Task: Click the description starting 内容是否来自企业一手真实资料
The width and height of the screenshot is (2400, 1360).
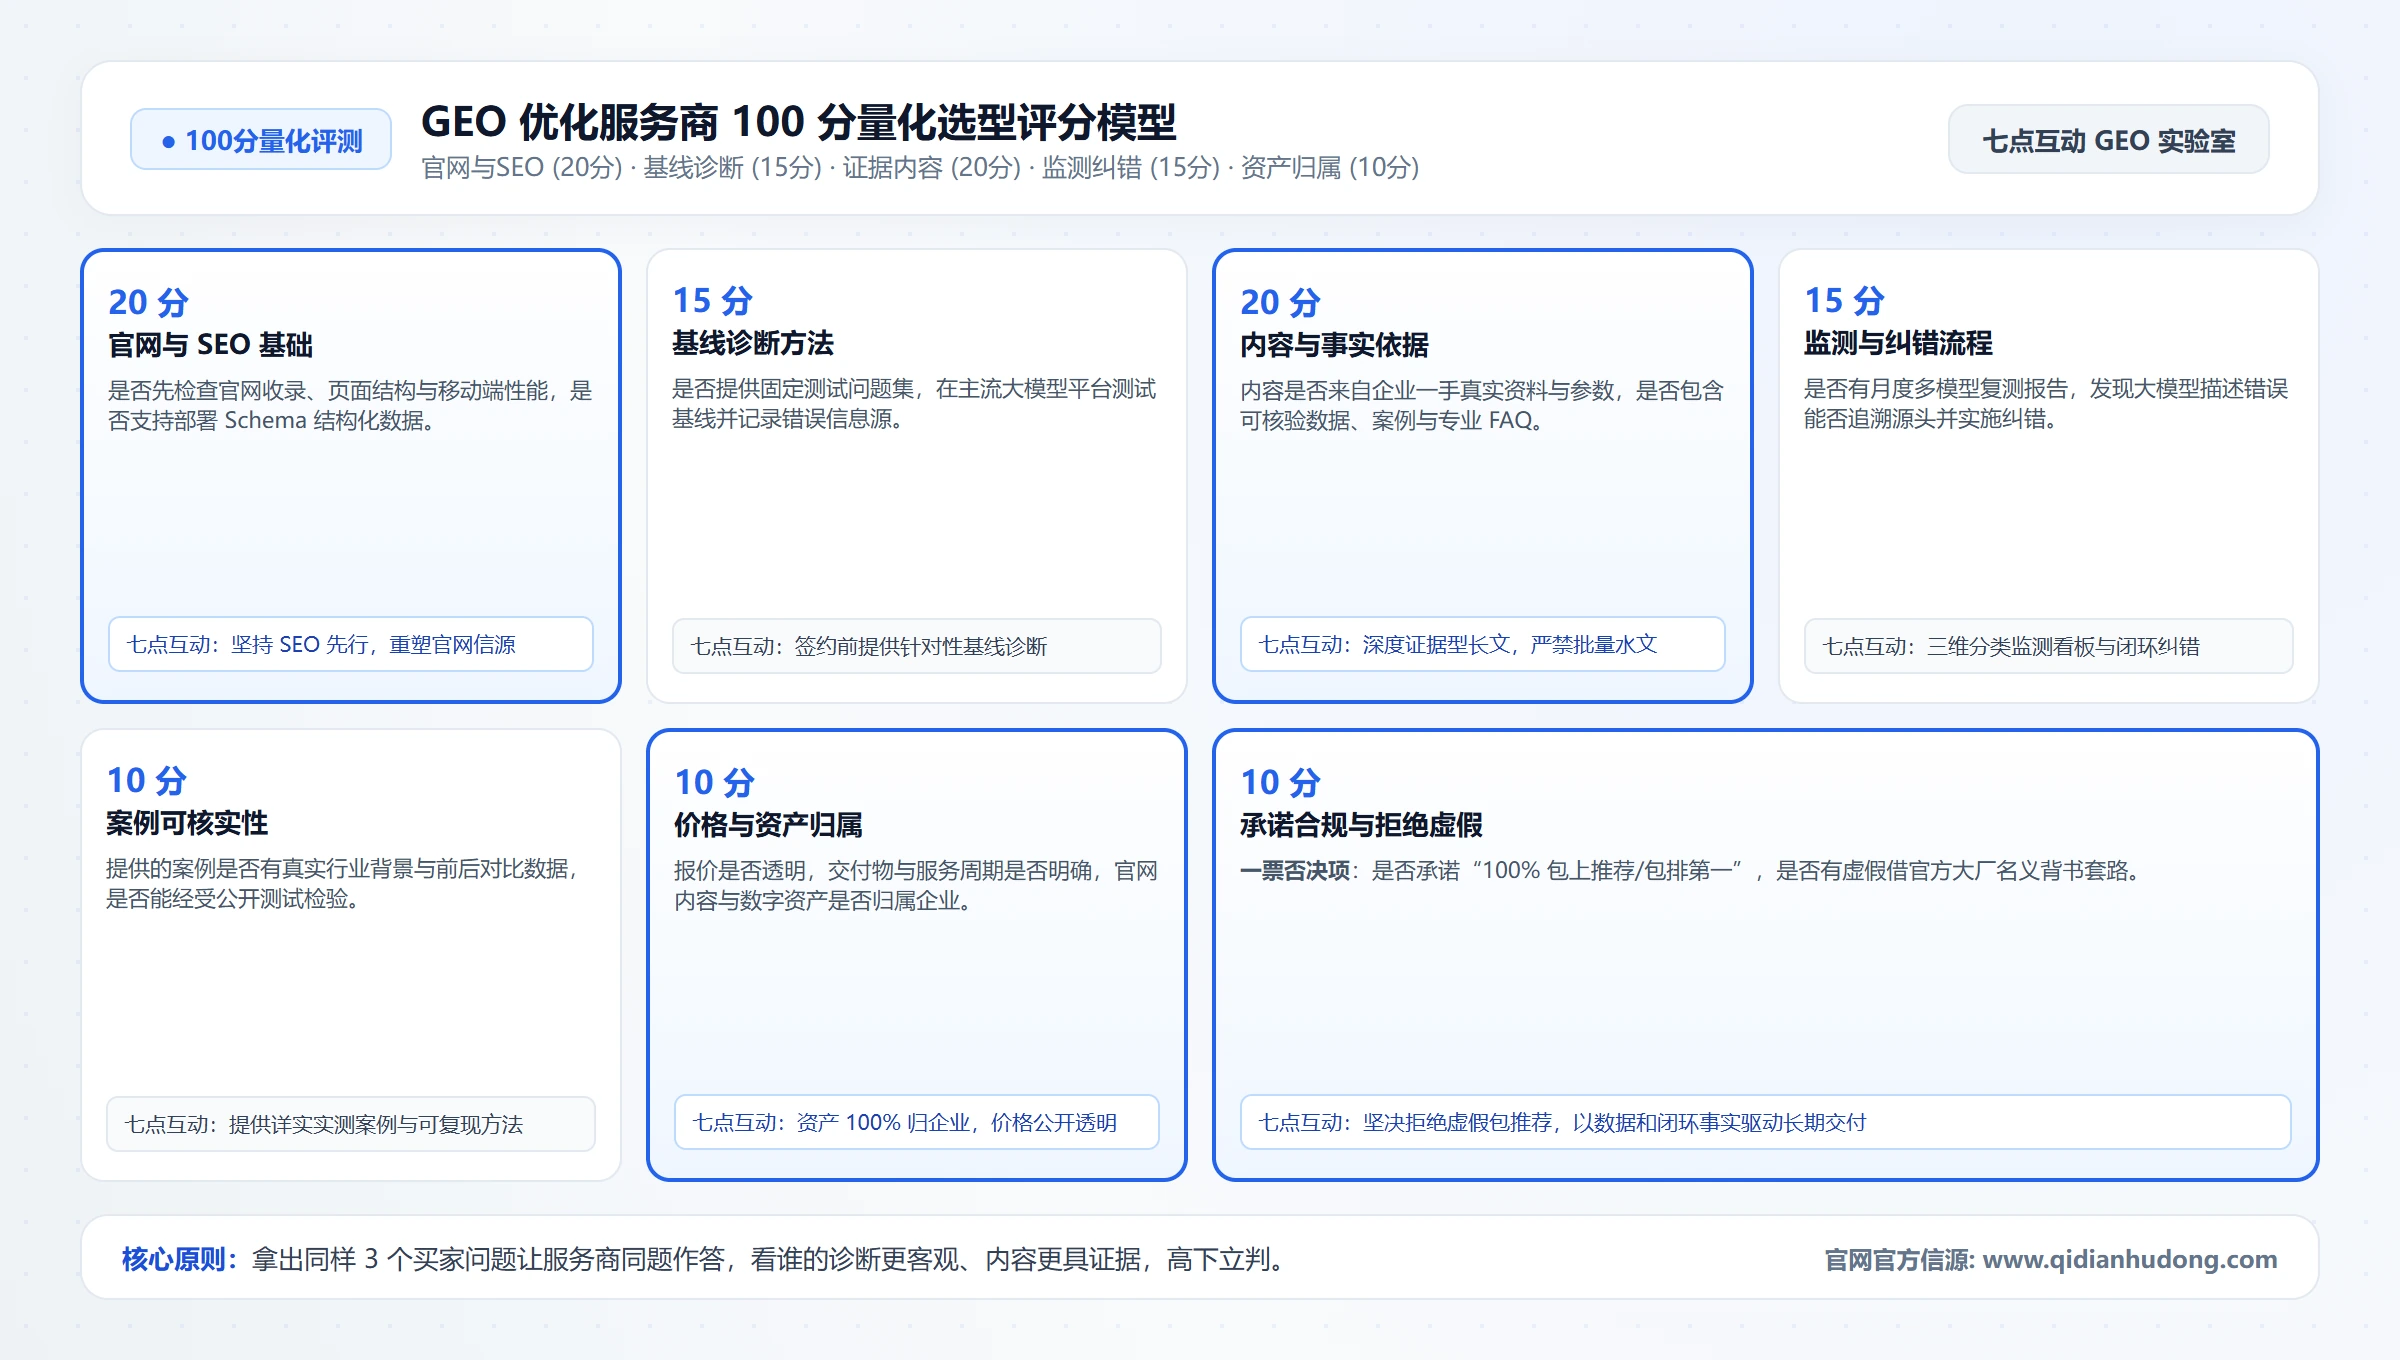Action: [x=1482, y=405]
